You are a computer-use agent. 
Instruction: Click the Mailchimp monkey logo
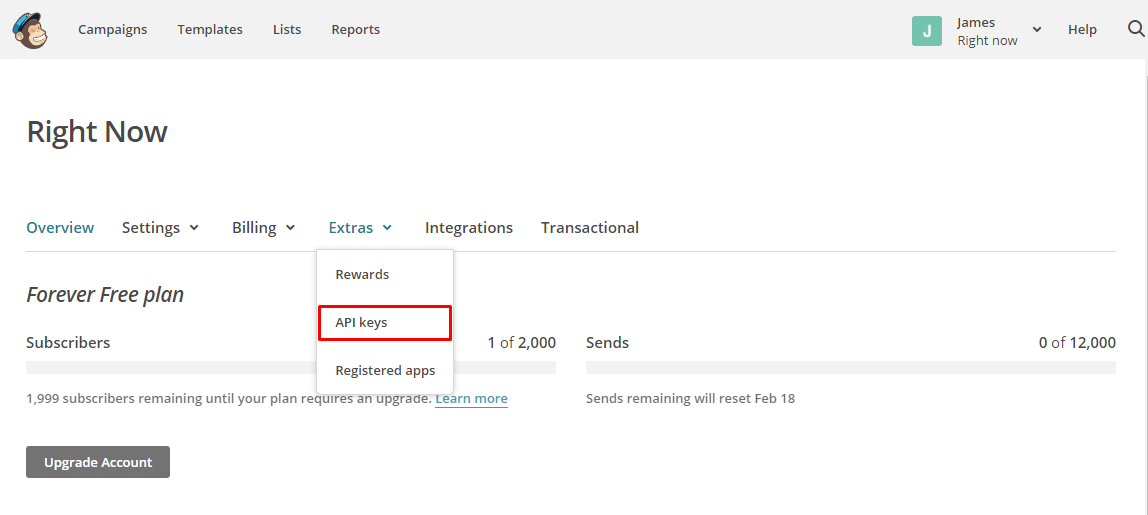tap(30, 30)
